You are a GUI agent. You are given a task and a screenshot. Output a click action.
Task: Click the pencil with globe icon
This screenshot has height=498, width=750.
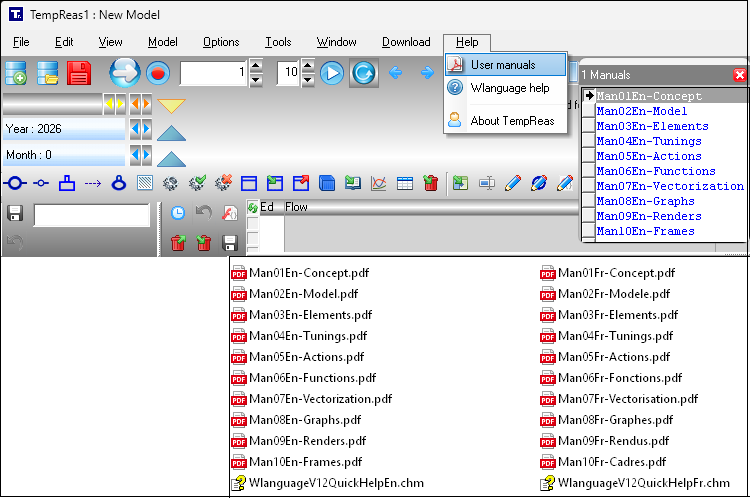pos(539,183)
